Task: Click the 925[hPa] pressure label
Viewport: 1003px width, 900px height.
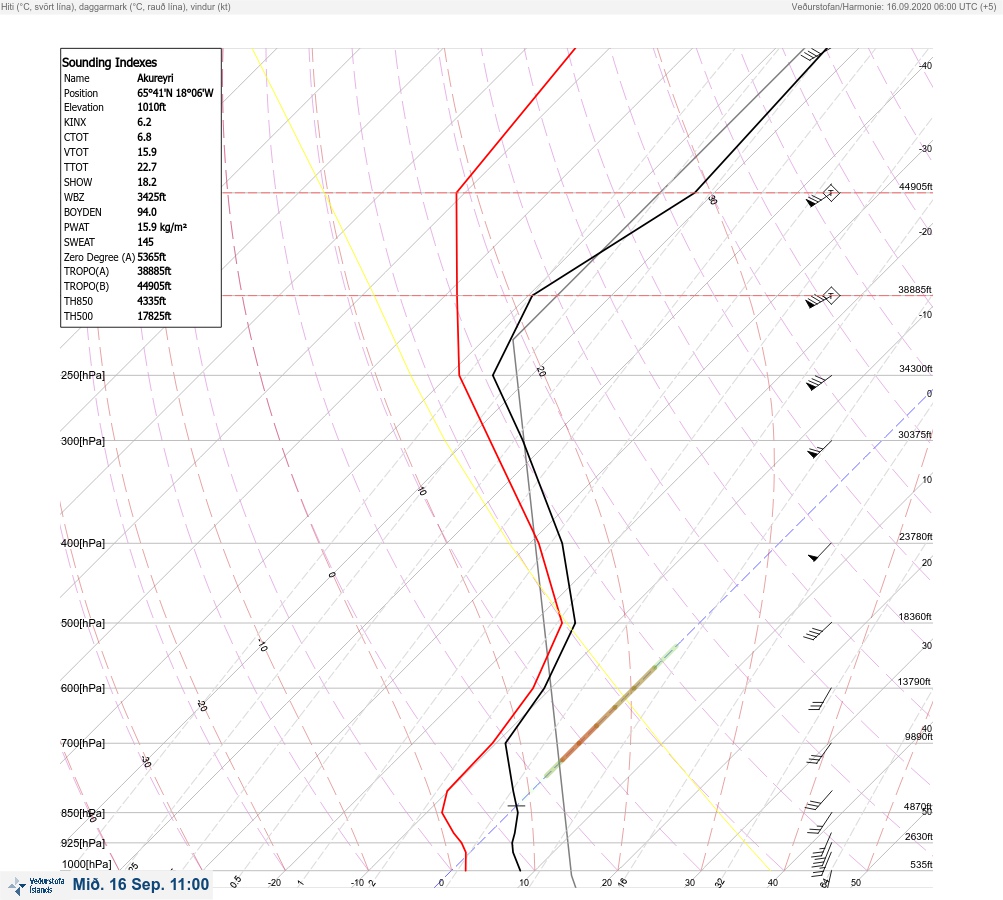Action: click(83, 843)
